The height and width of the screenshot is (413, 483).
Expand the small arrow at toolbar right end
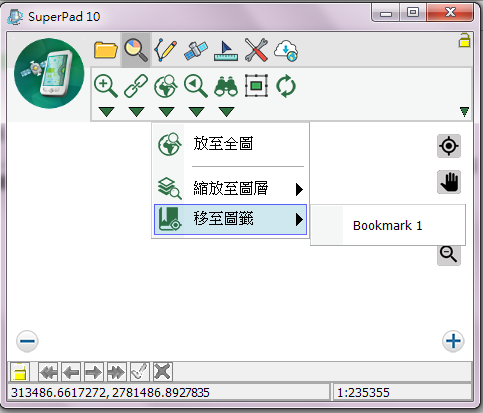click(x=464, y=112)
